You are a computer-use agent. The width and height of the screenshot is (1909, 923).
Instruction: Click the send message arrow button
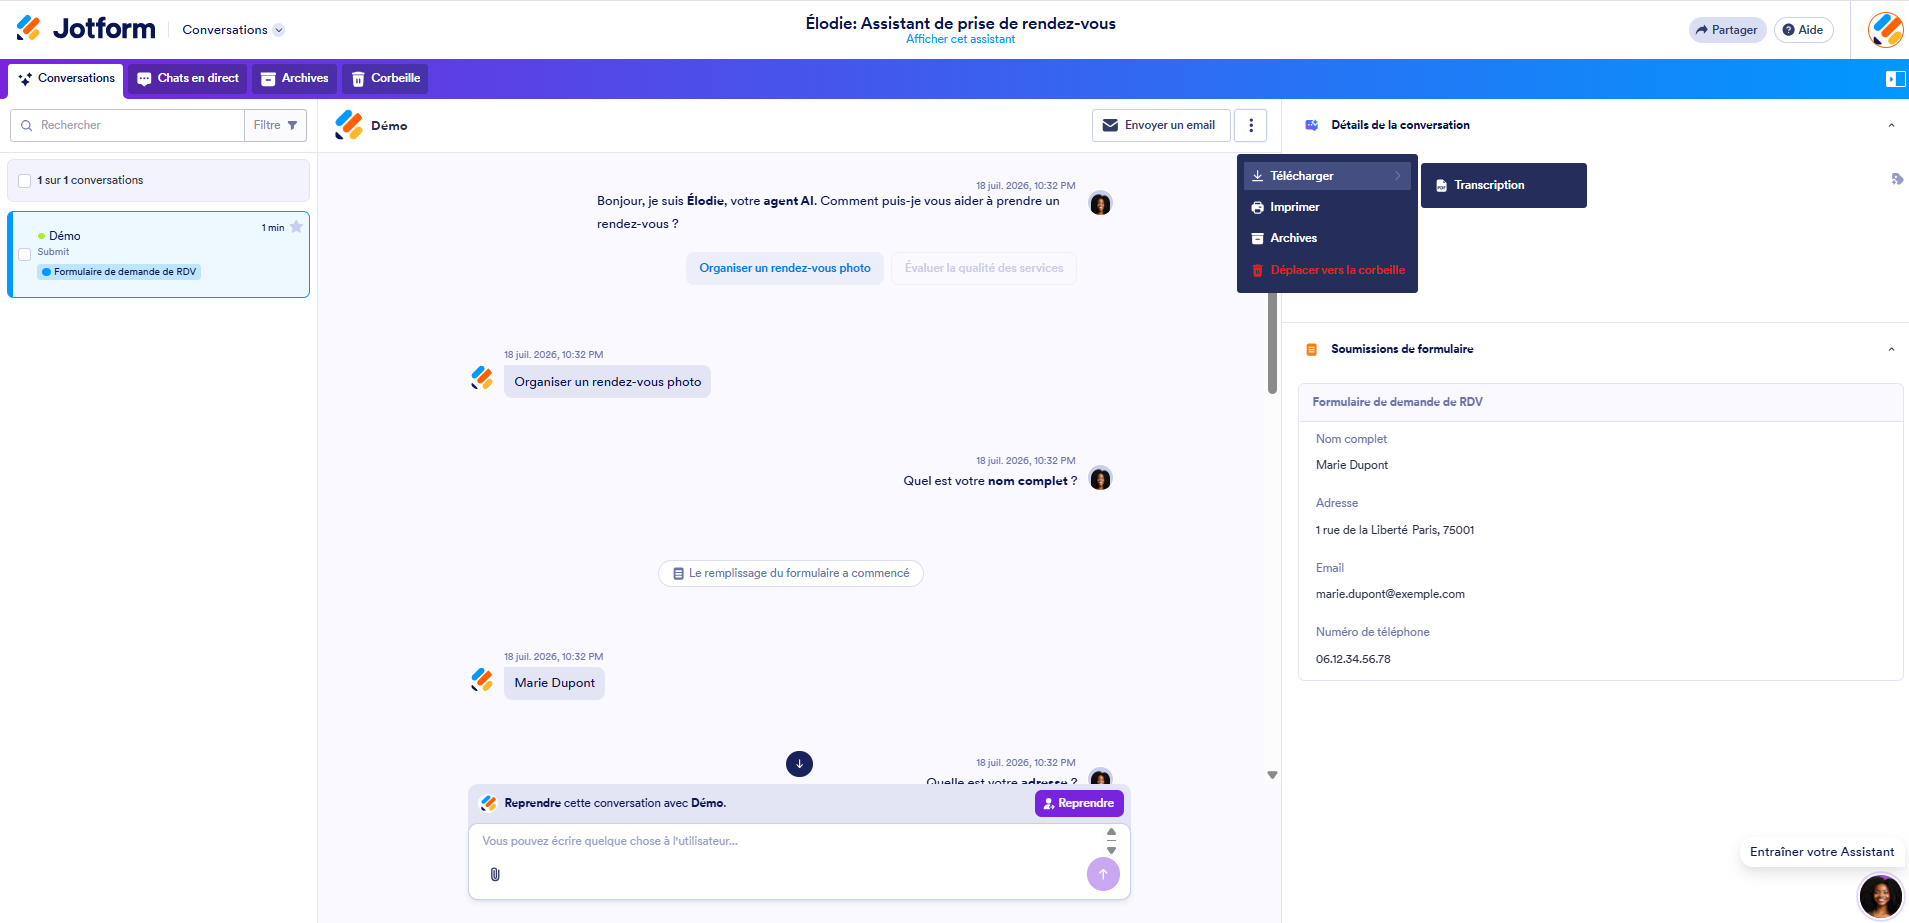click(x=1103, y=874)
